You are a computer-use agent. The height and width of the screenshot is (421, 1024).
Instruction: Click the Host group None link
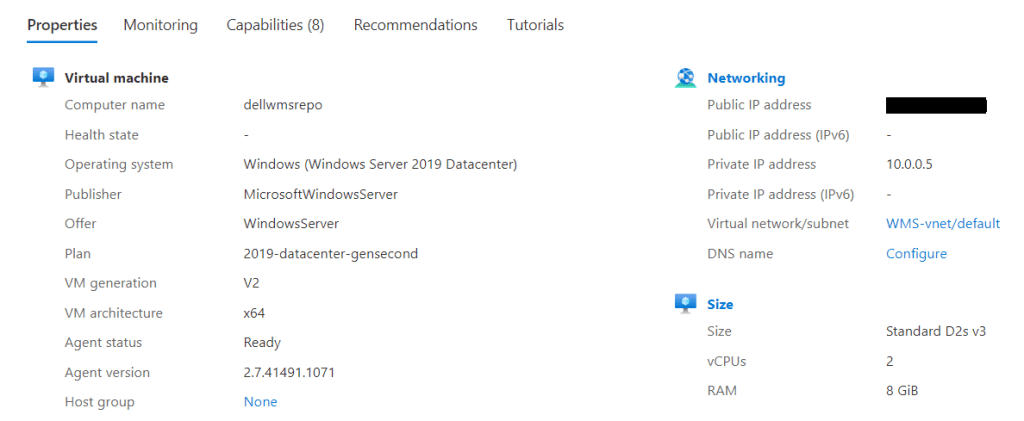[x=260, y=402]
